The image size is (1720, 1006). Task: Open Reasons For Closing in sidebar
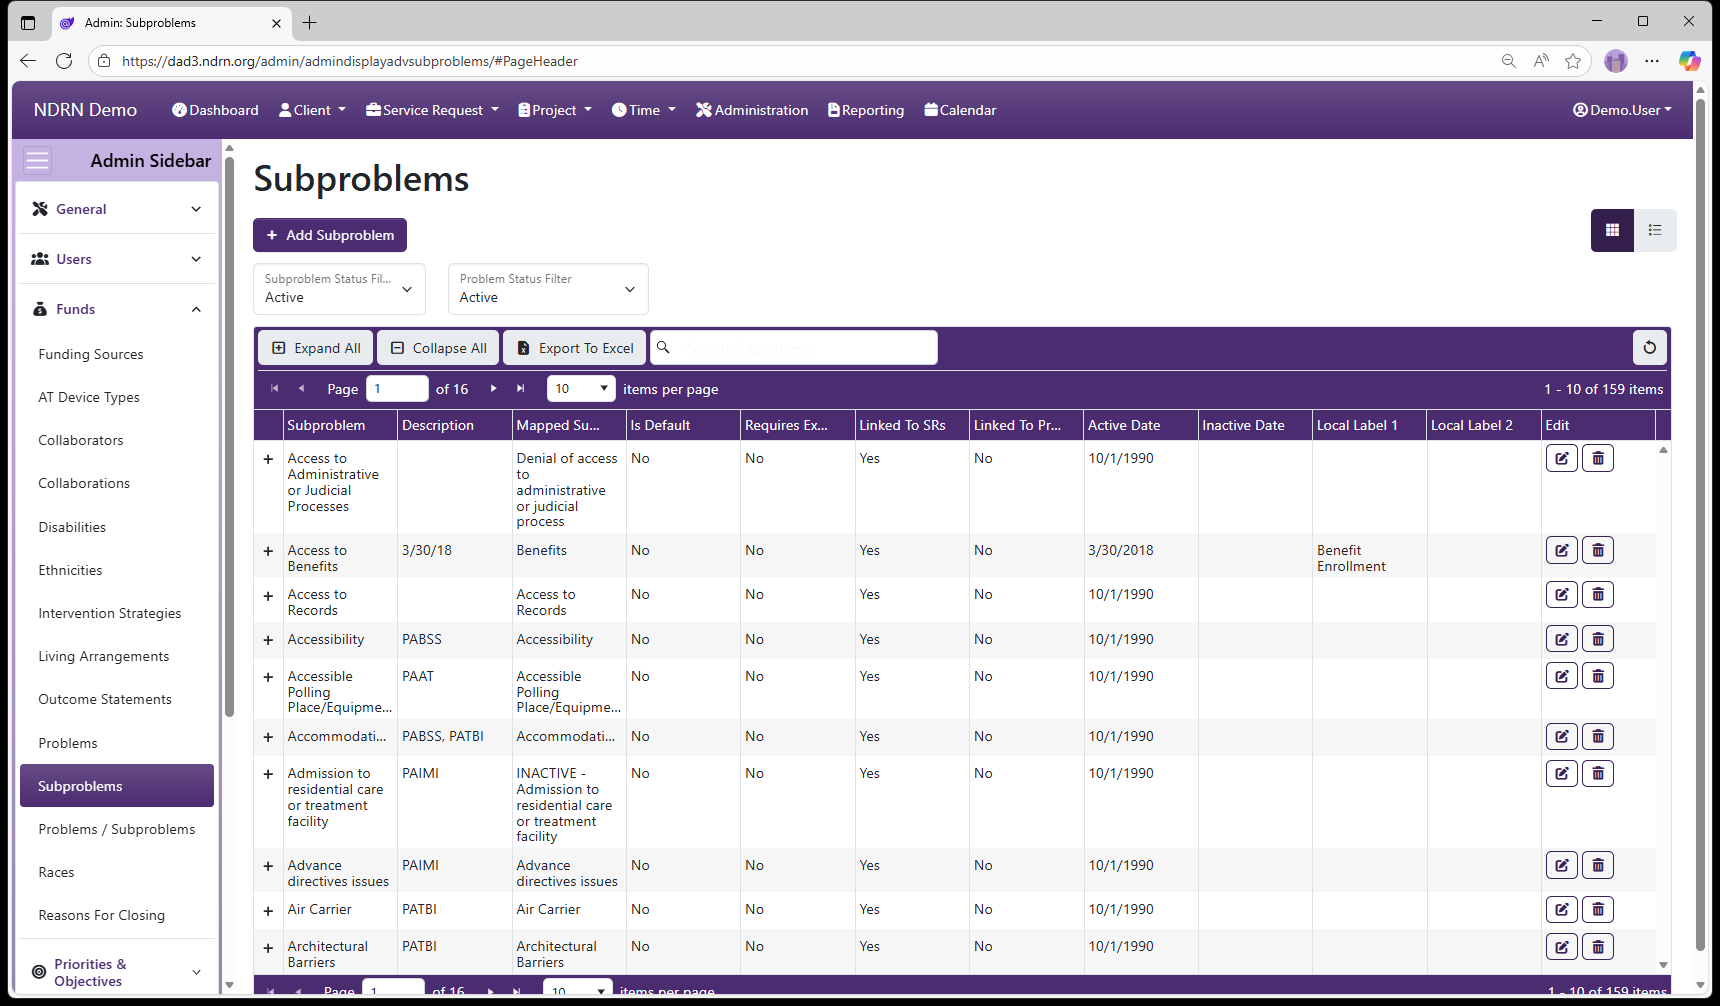tap(102, 915)
